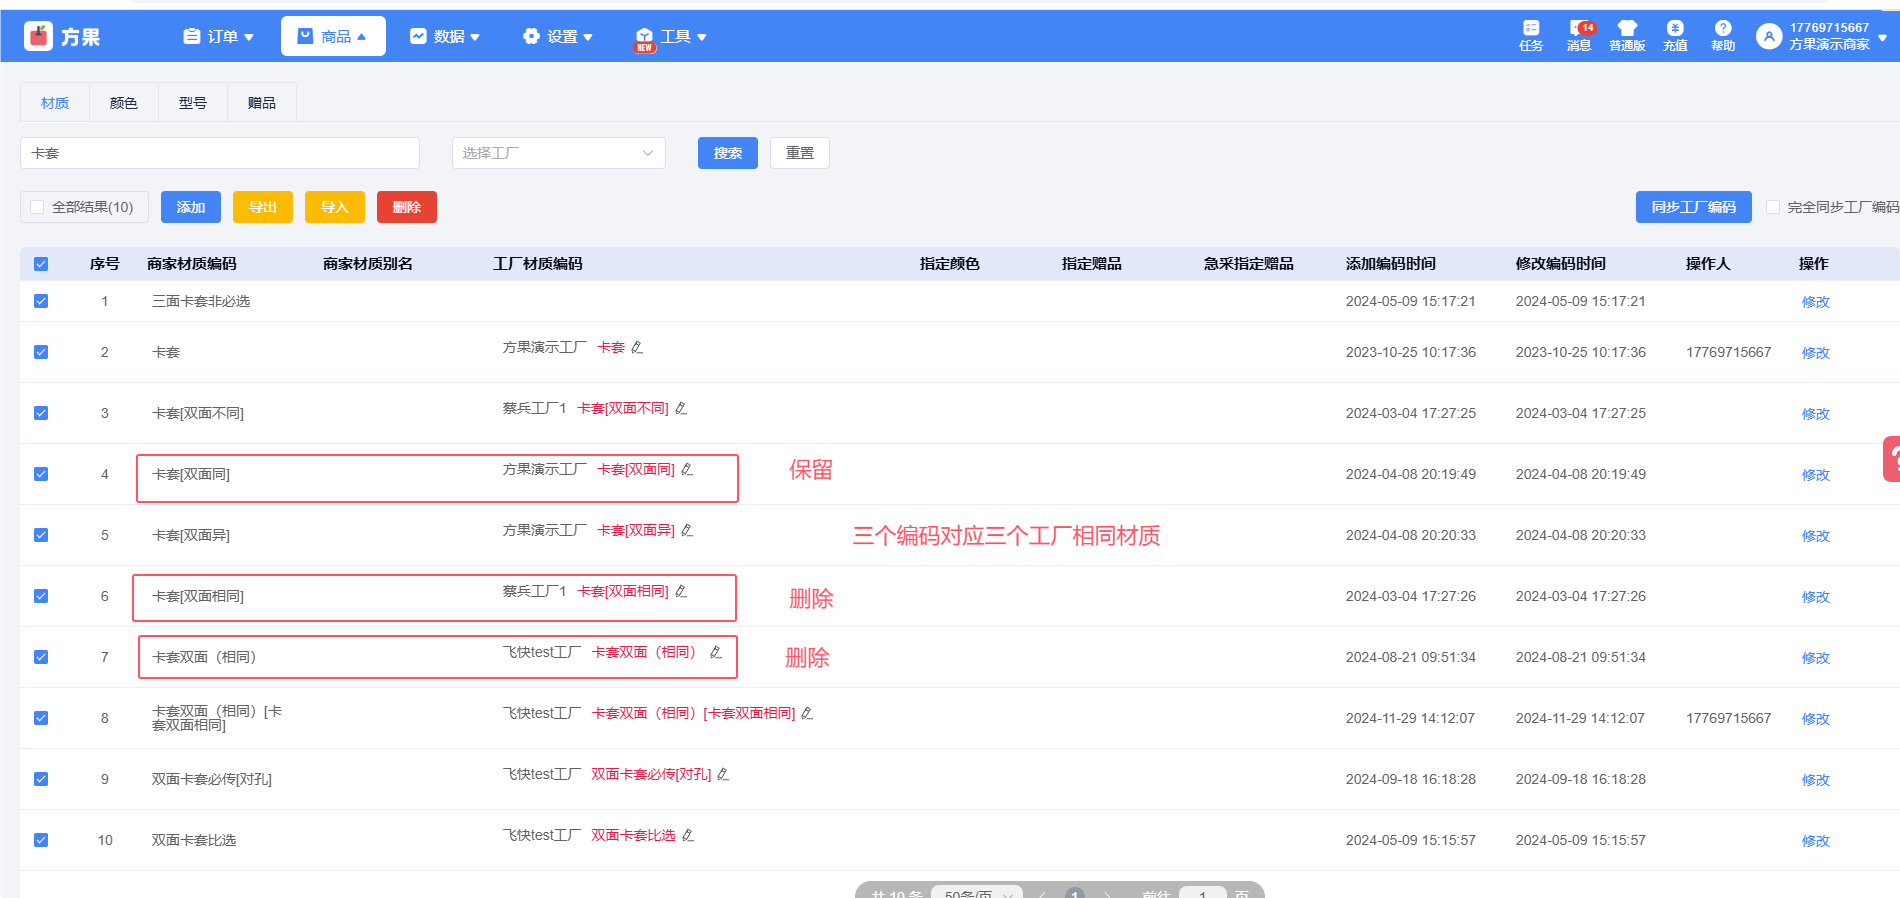Click the user avatar icon
Image resolution: width=1900 pixels, height=898 pixels.
[x=1769, y=37]
